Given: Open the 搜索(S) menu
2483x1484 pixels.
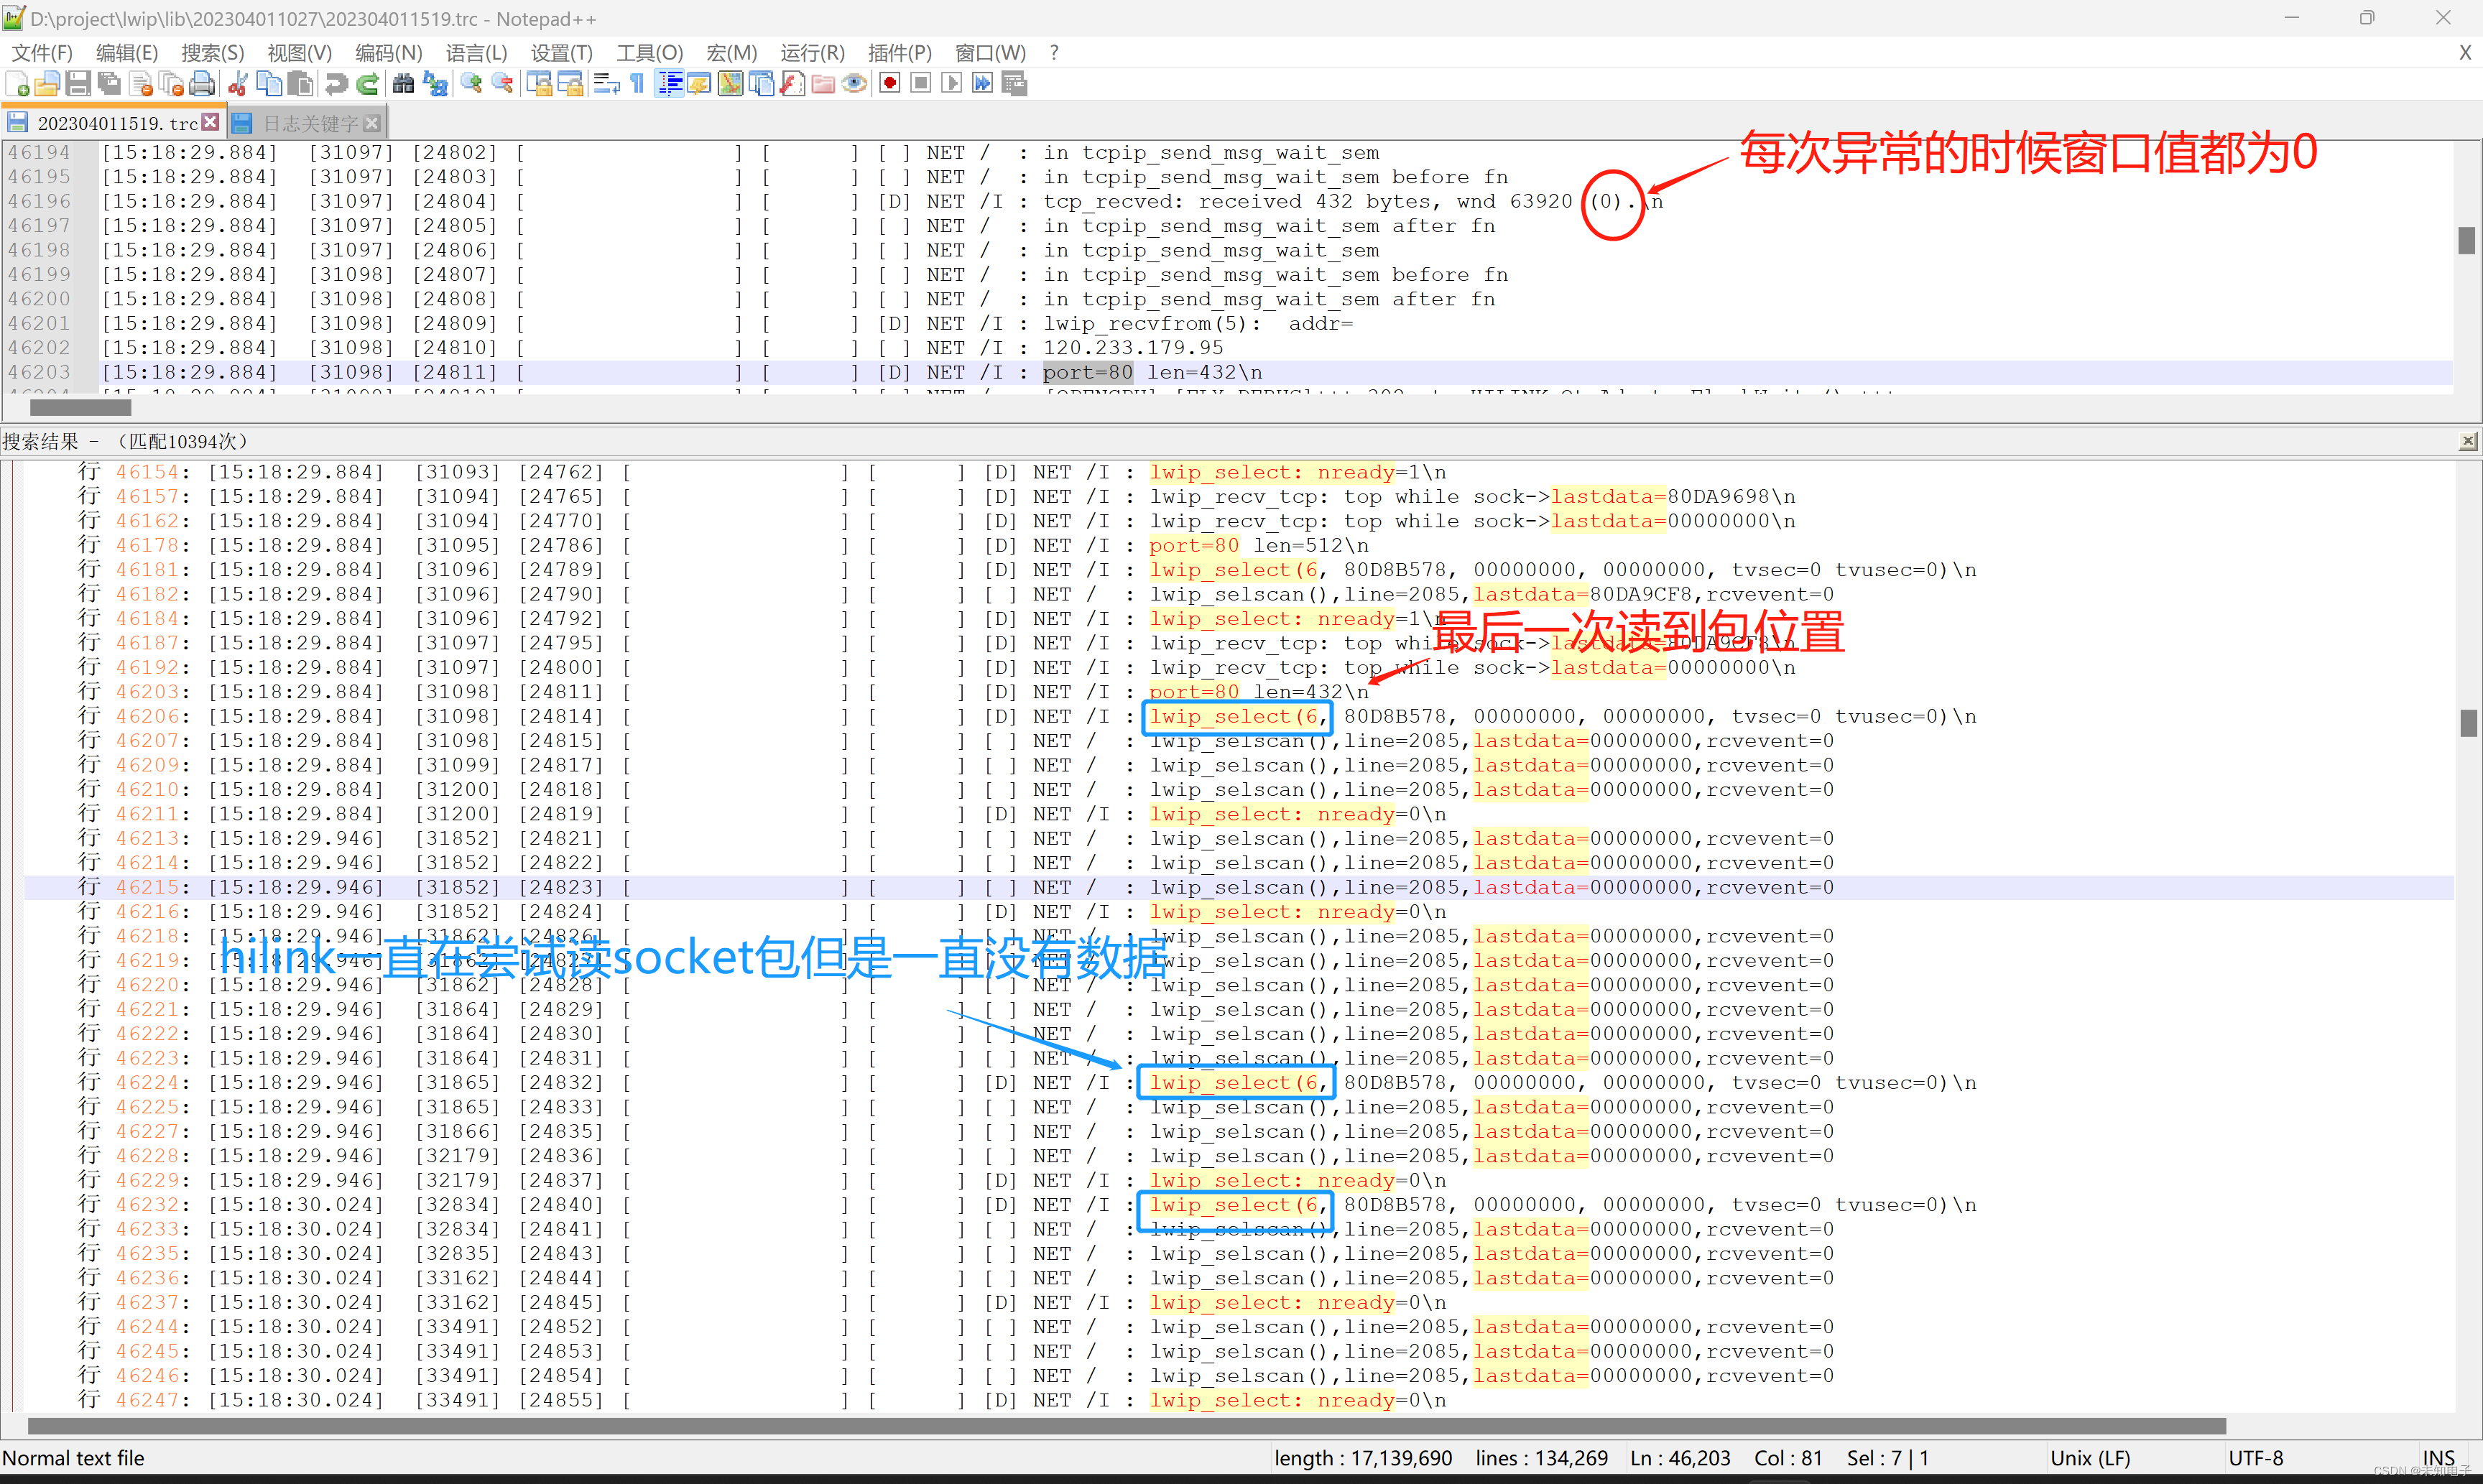Looking at the screenshot, I should 212,53.
